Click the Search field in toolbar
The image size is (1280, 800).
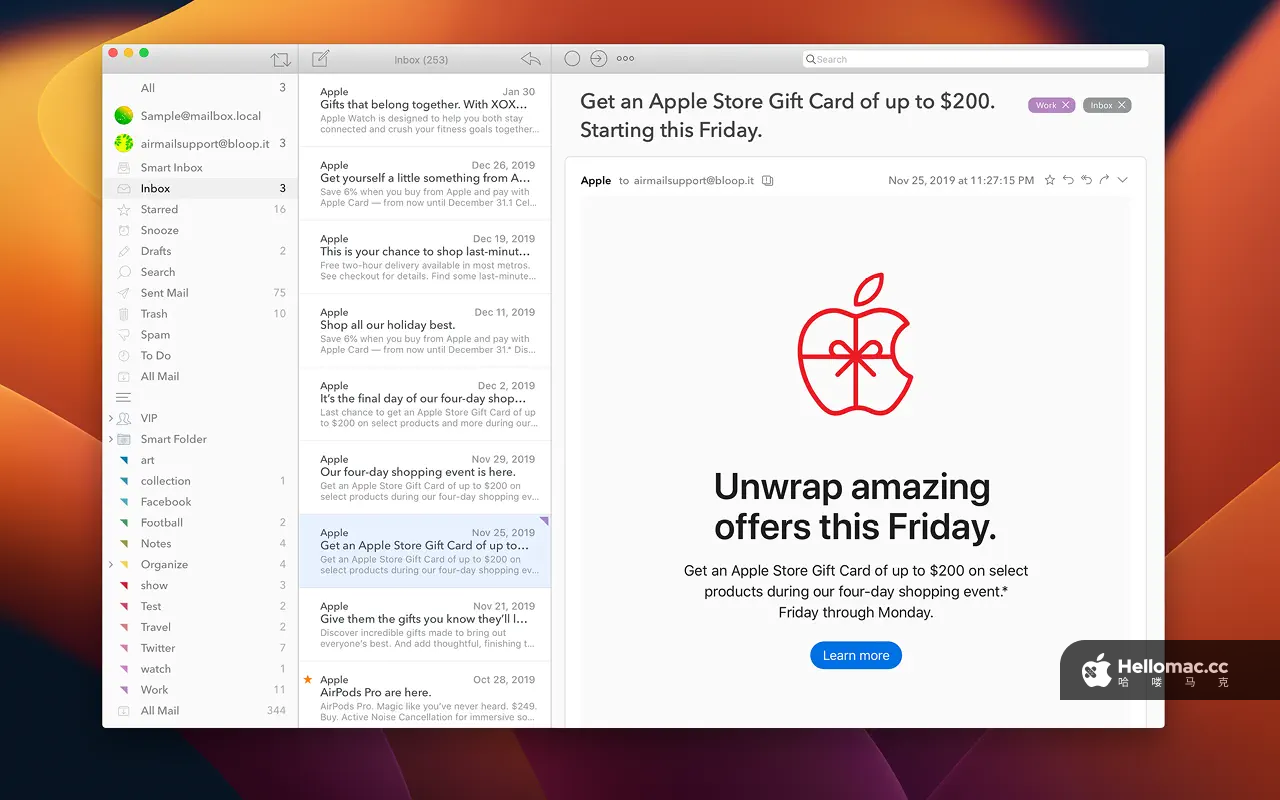[x=975, y=59]
